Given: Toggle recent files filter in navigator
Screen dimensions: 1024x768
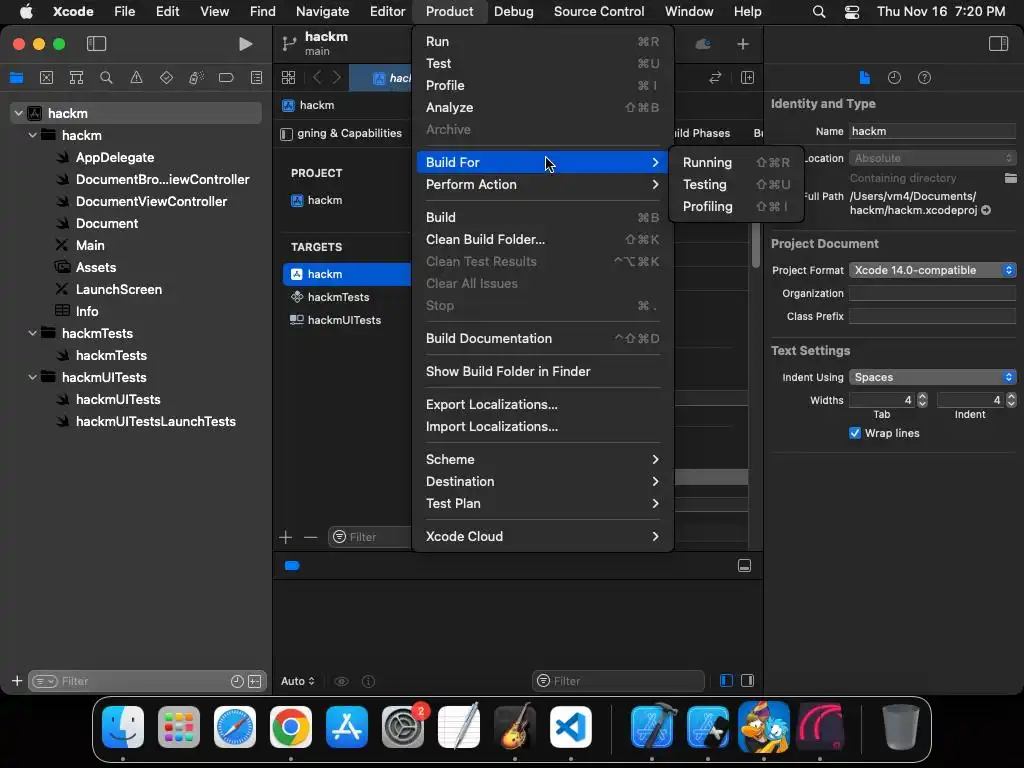Looking at the screenshot, I should click(237, 681).
